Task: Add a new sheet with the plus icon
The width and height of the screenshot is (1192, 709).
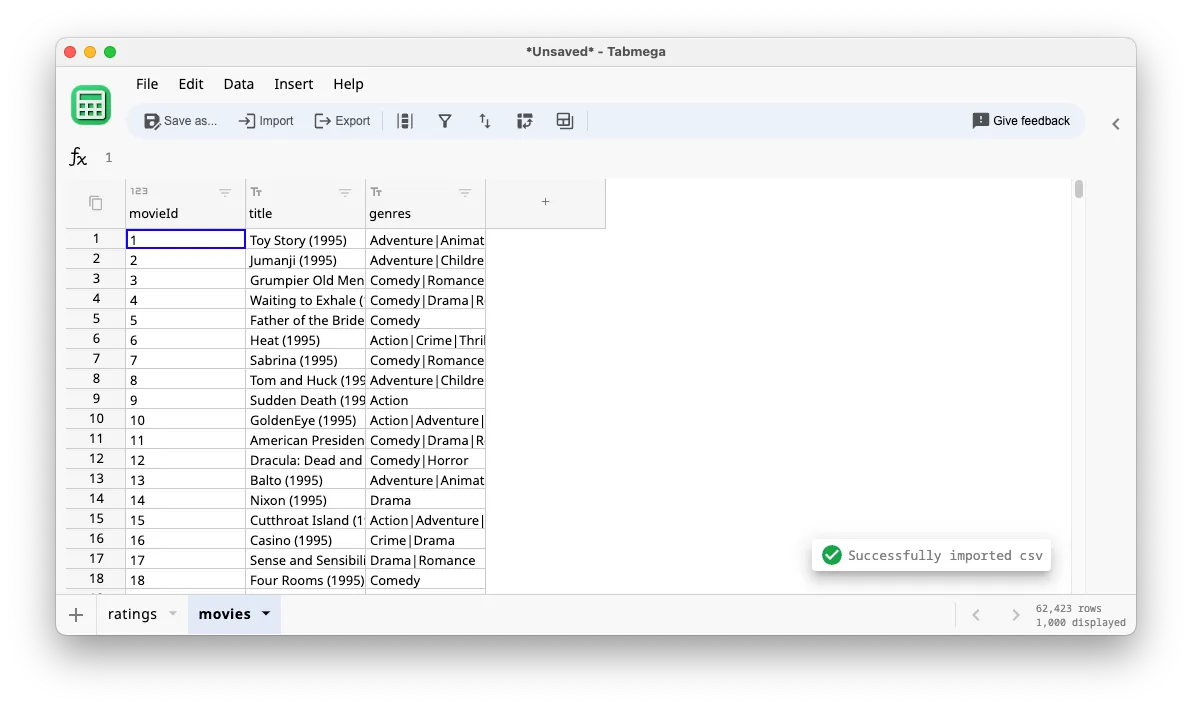Action: click(x=76, y=614)
